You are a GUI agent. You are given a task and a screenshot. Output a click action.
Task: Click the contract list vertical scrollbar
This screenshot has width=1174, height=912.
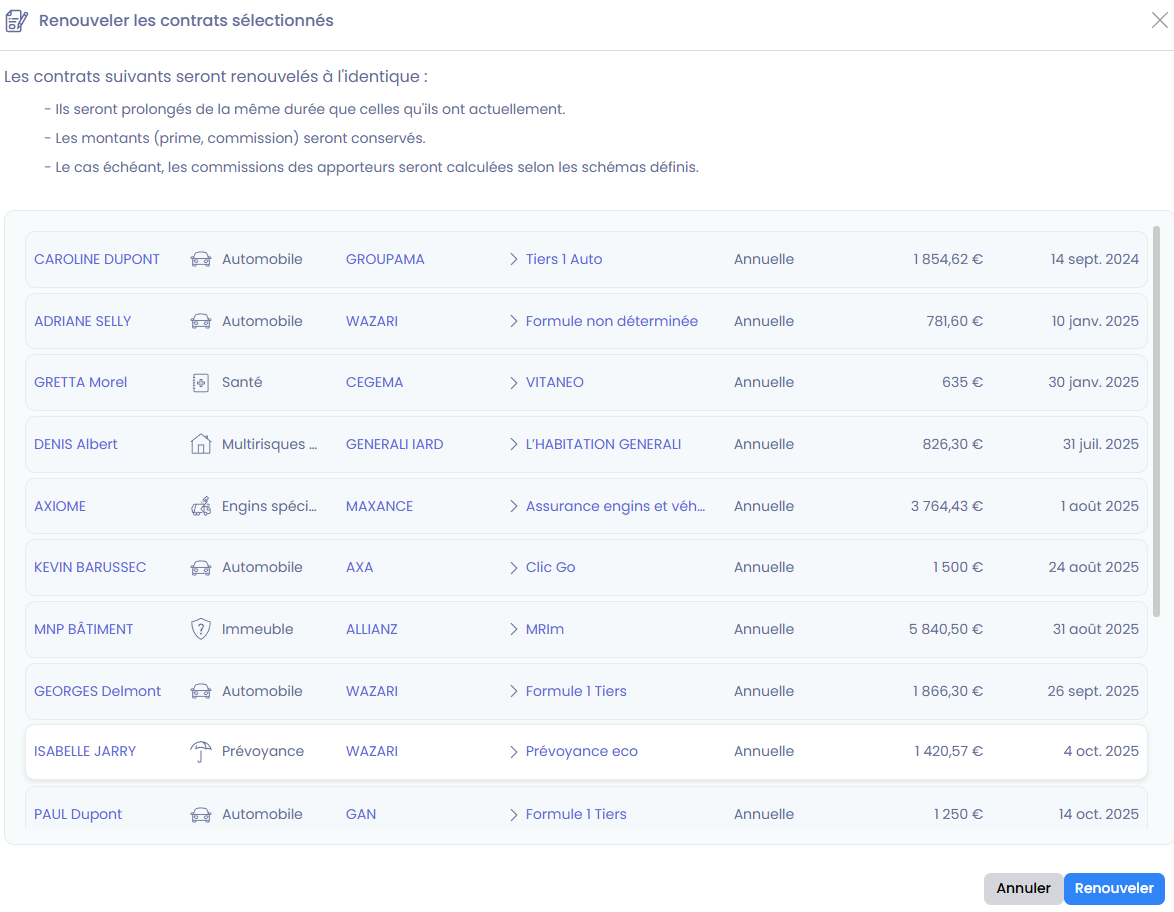tap(1157, 421)
